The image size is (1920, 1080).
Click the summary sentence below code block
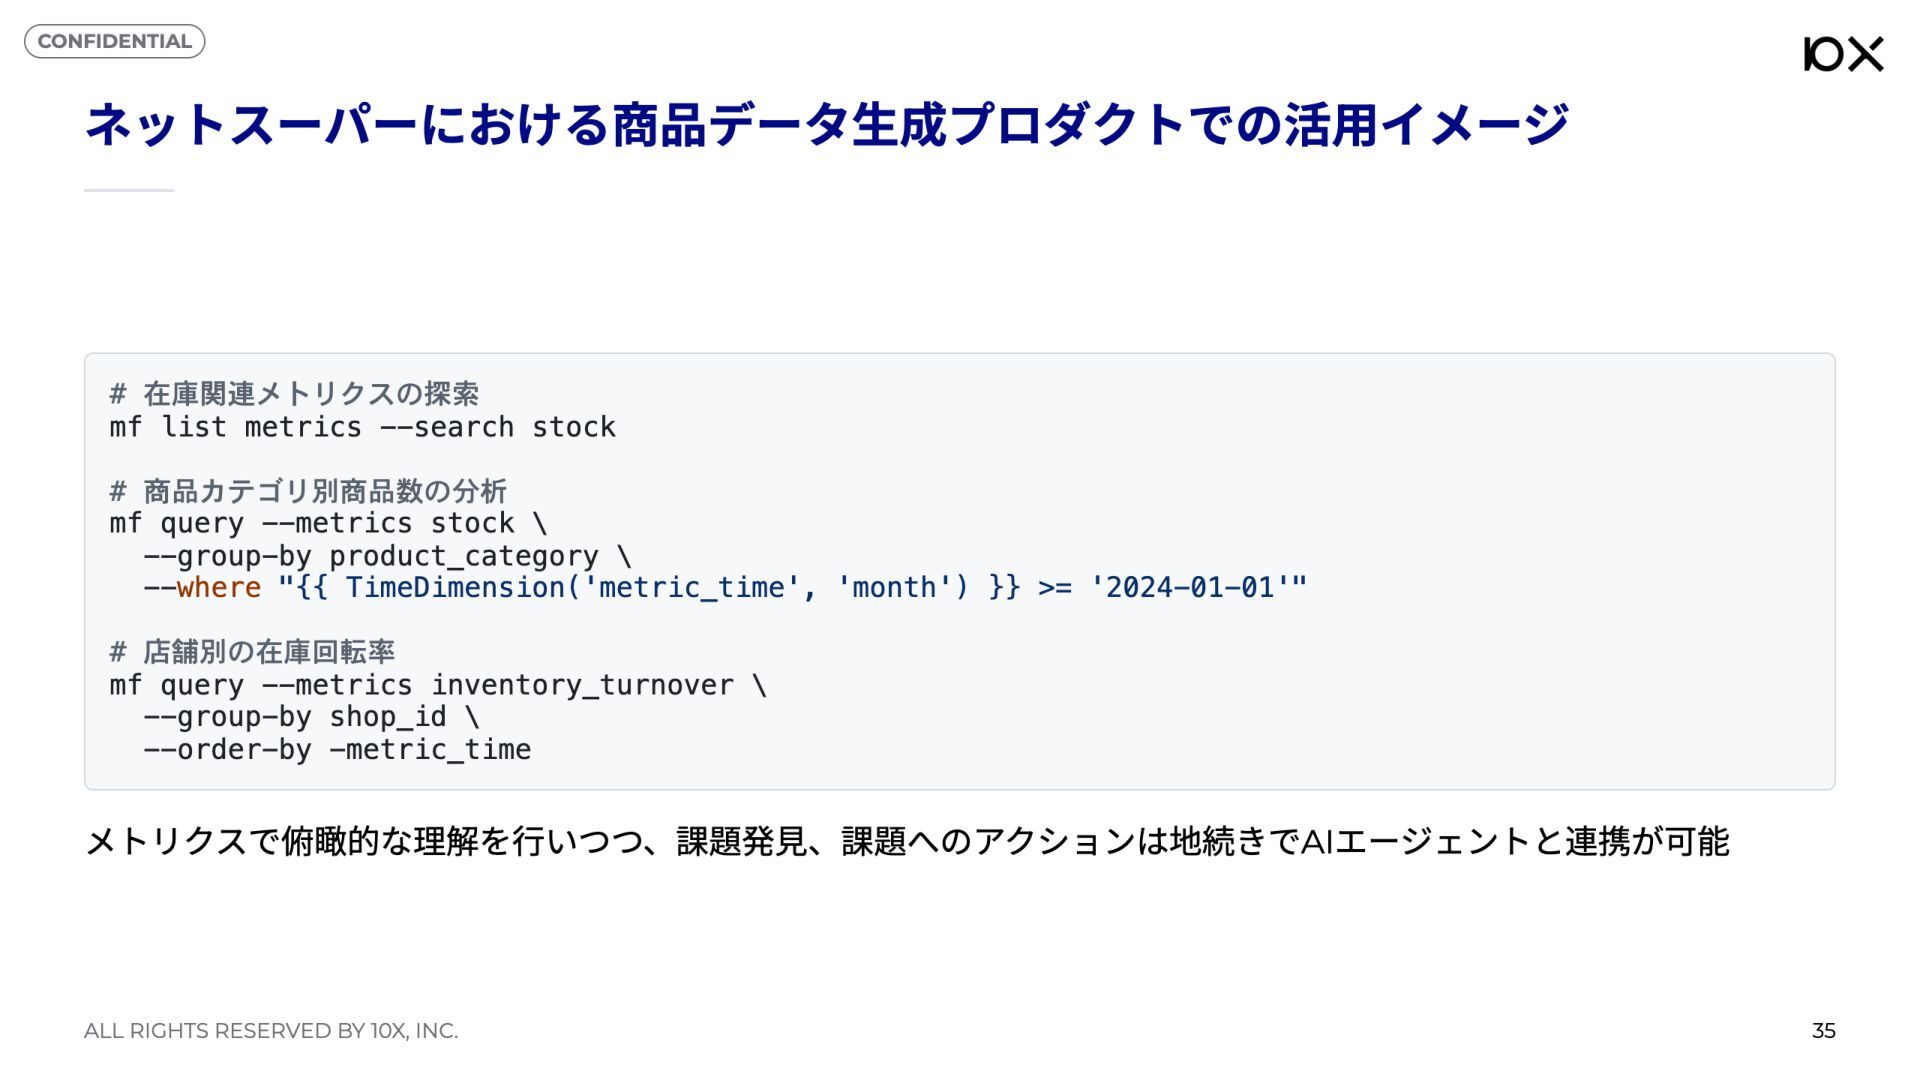tap(906, 841)
